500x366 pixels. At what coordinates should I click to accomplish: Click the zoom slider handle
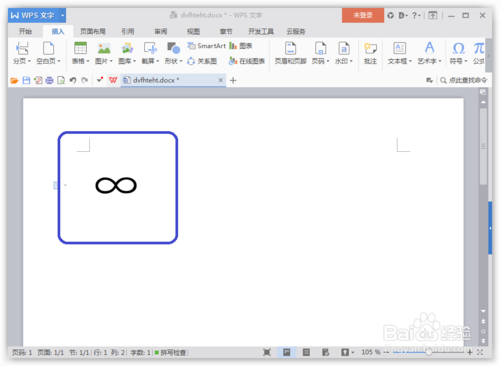click(429, 352)
